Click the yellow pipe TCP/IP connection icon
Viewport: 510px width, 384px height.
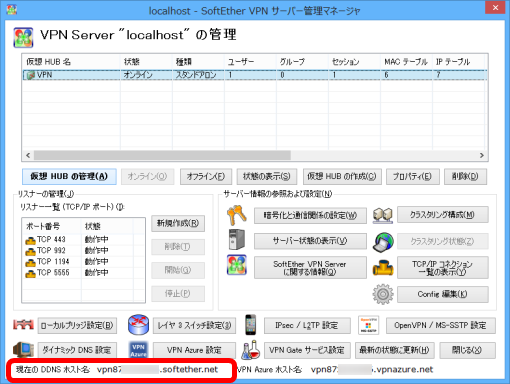coord(383,268)
